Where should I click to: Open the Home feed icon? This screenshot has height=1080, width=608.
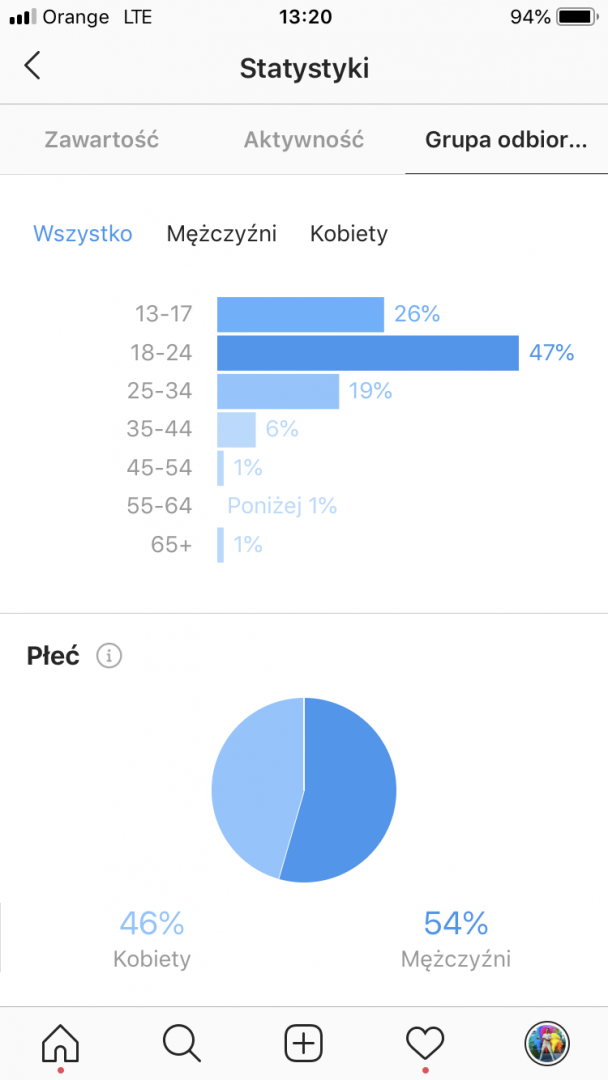tap(60, 1043)
